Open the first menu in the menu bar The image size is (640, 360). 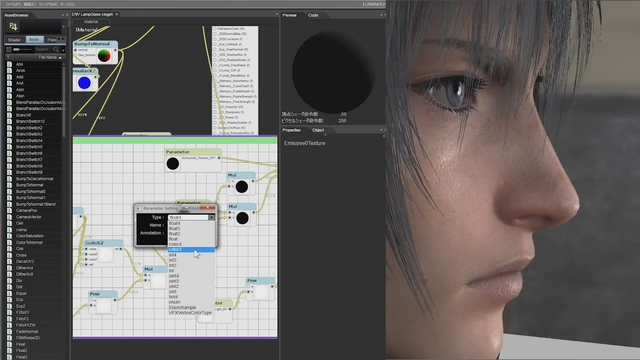[12, 4]
